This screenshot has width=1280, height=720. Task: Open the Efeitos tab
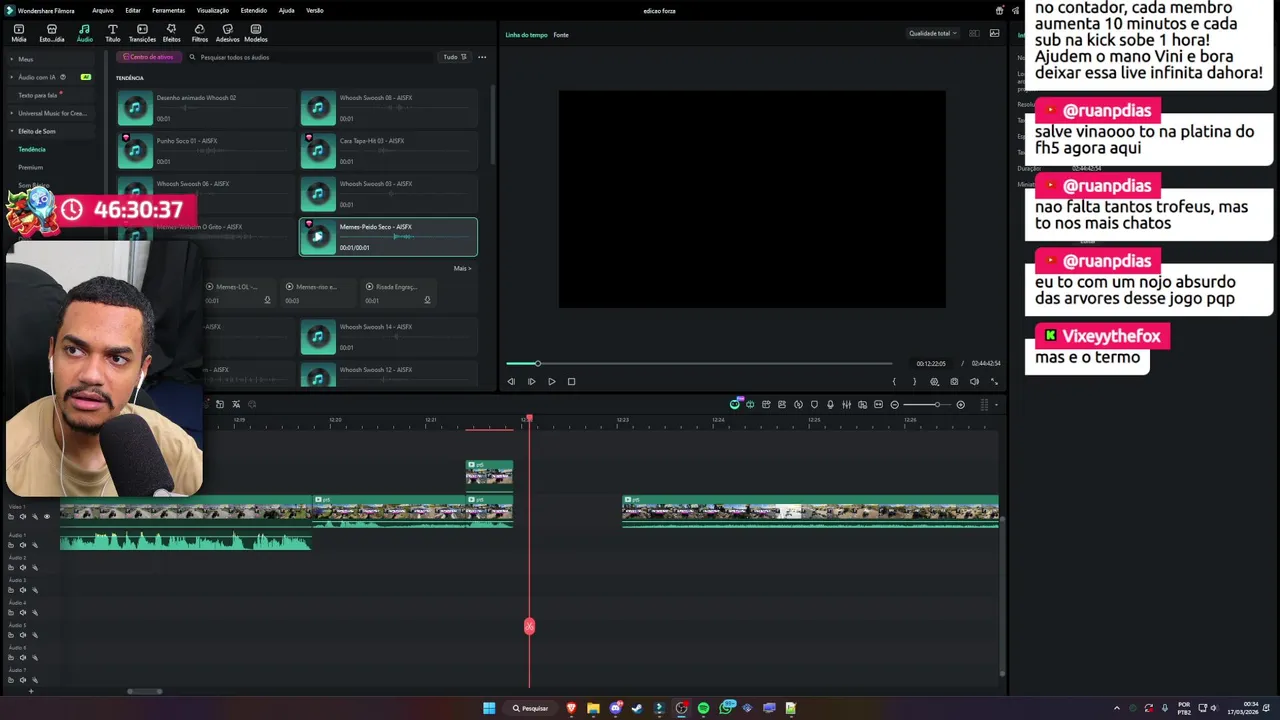[x=171, y=33]
